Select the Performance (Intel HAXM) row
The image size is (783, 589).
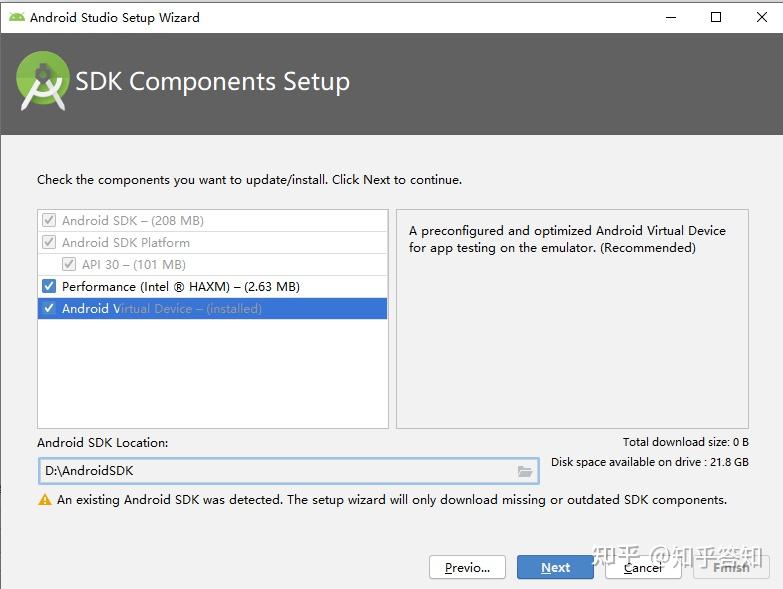(213, 287)
